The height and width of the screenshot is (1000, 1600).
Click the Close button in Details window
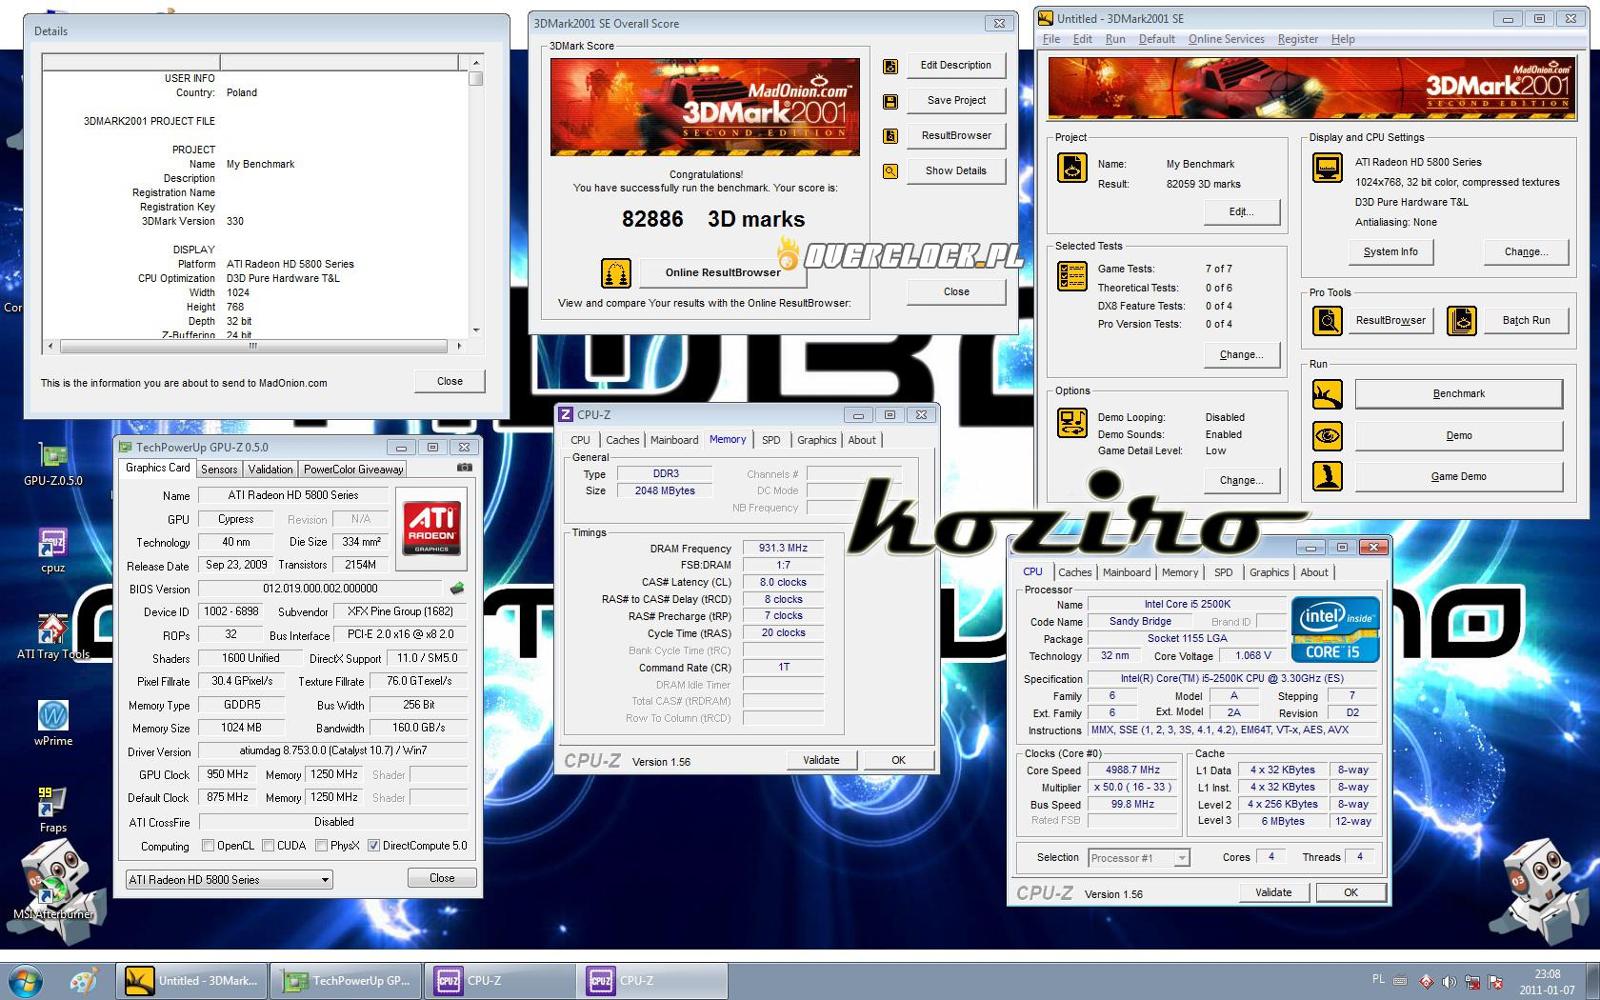(x=450, y=381)
